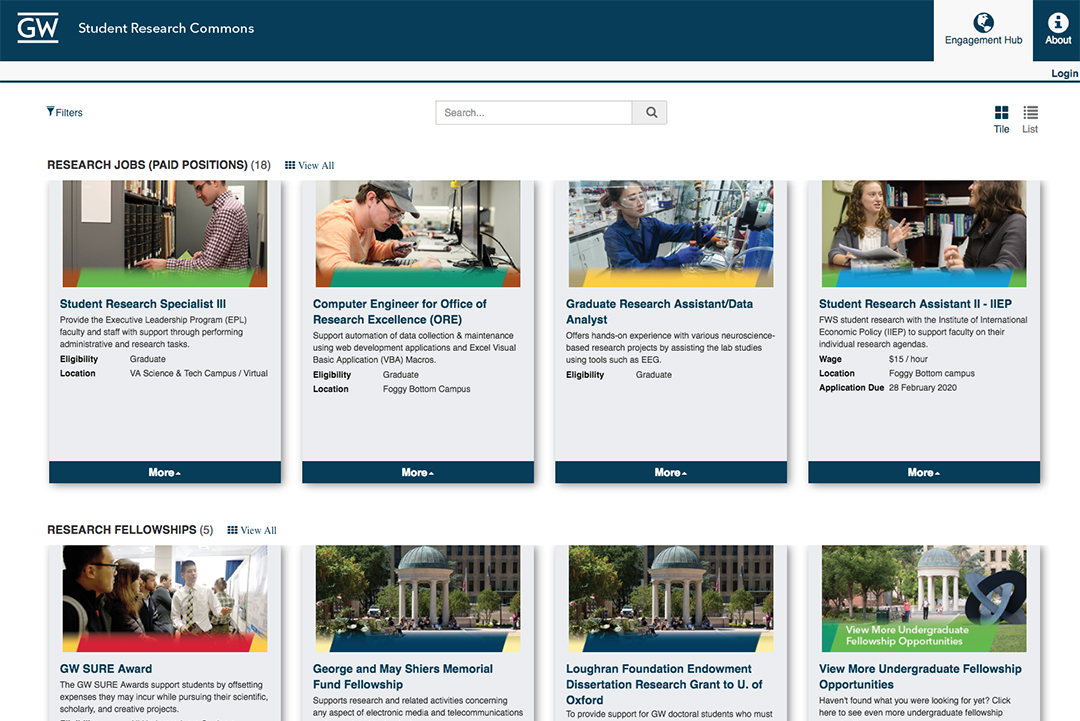Select Student Research Commons header title
Viewport: 1080px width, 721px height.
(166, 28)
